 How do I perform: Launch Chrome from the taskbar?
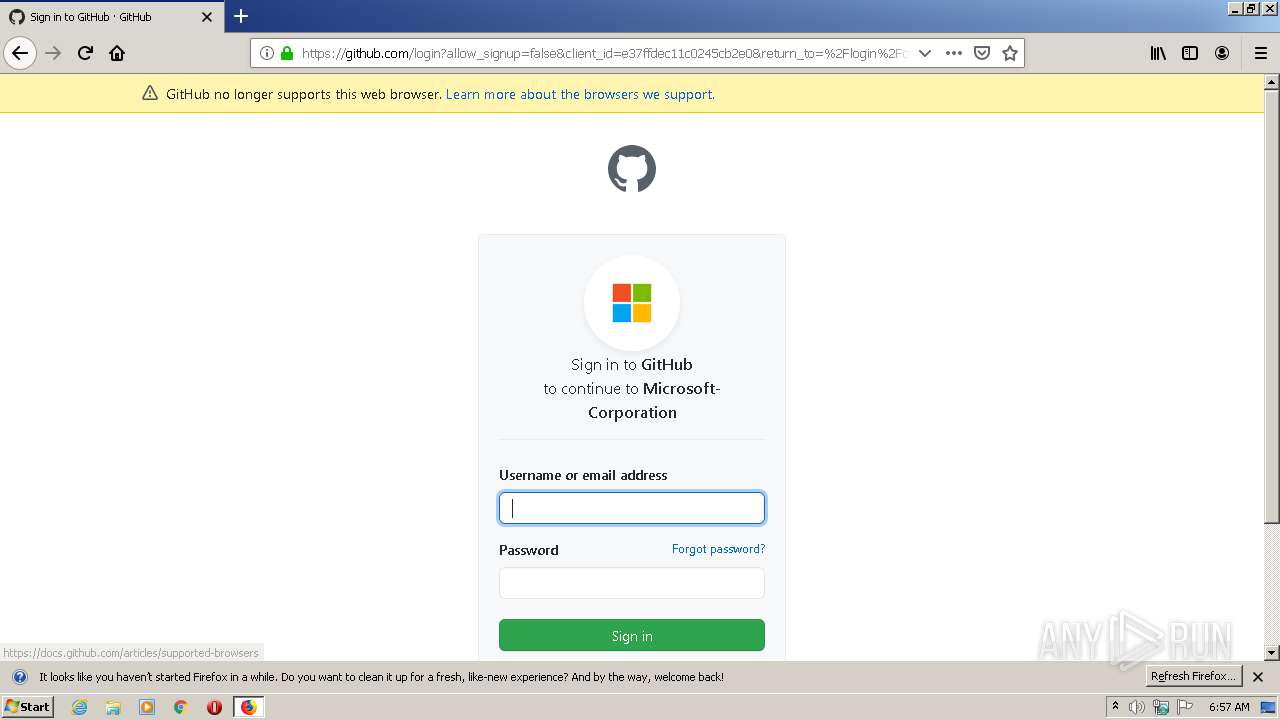(181, 707)
